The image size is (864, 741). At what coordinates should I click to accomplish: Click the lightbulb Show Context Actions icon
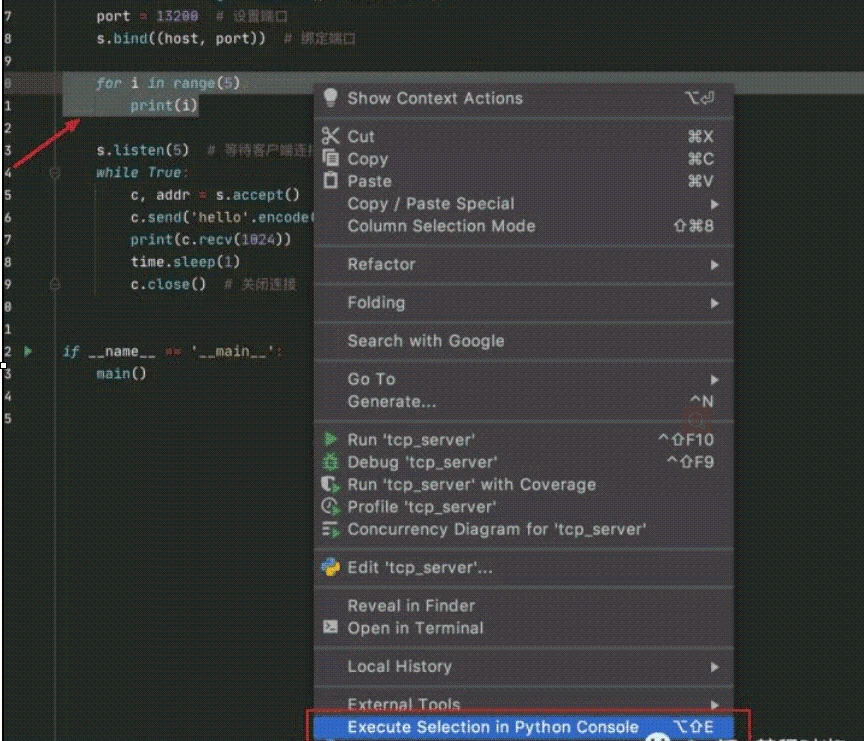coord(331,97)
